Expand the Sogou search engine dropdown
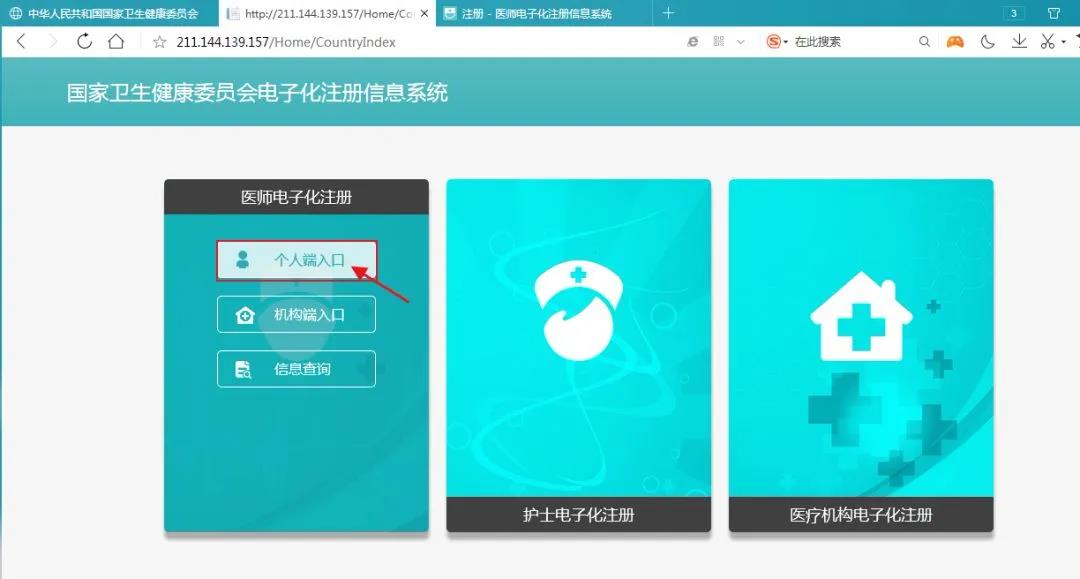The height and width of the screenshot is (579, 1080). tap(786, 42)
